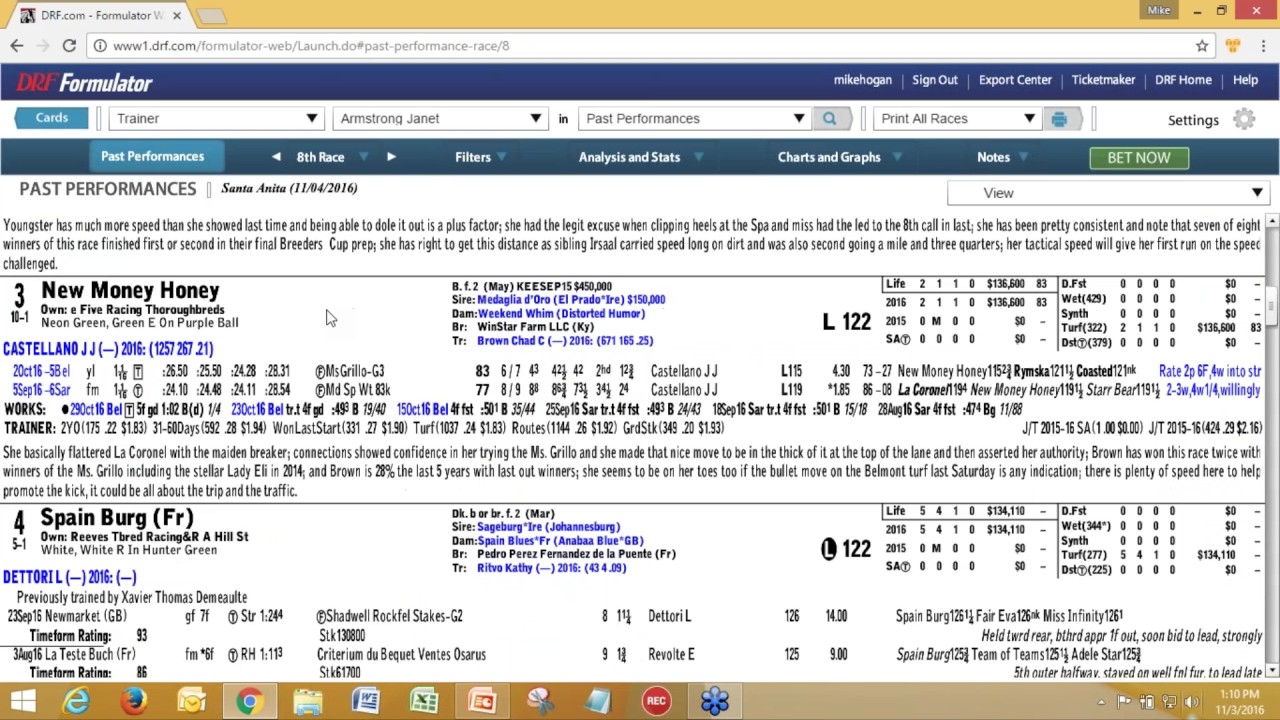
Task: Click page vertical scrollbar down arrow
Action: (x=1272, y=672)
